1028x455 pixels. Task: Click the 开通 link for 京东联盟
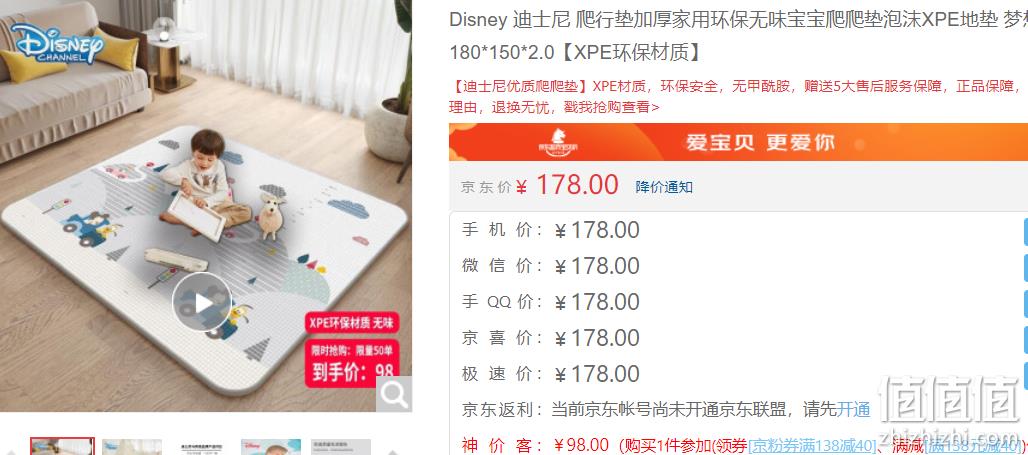[x=854, y=410]
